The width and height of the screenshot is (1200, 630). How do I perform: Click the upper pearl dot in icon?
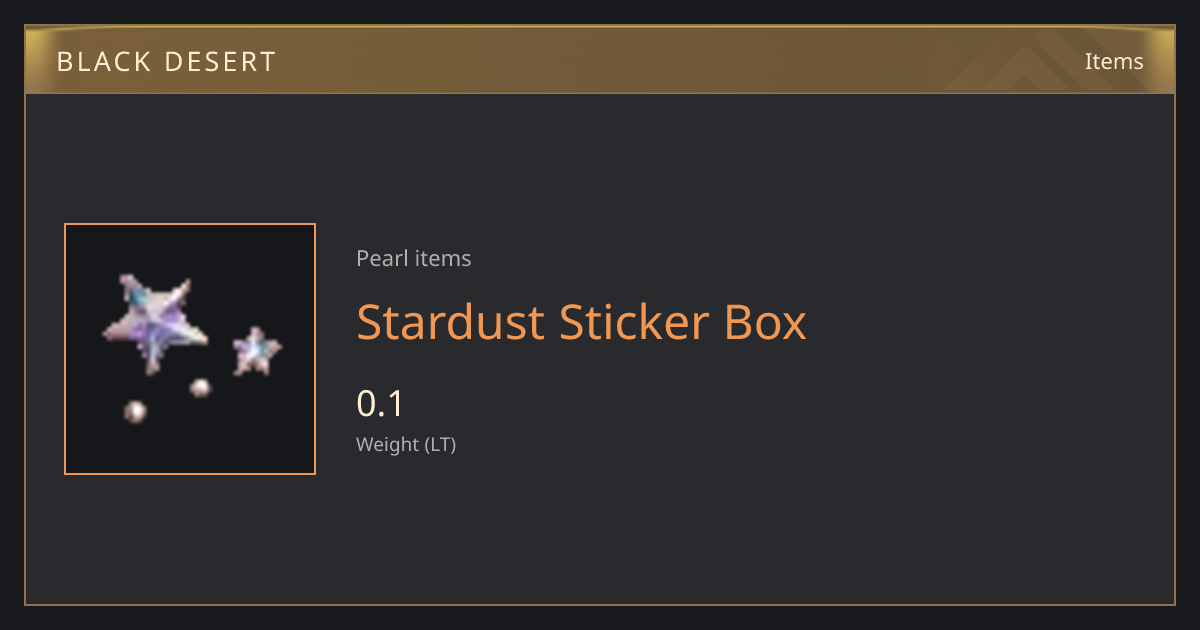click(201, 387)
